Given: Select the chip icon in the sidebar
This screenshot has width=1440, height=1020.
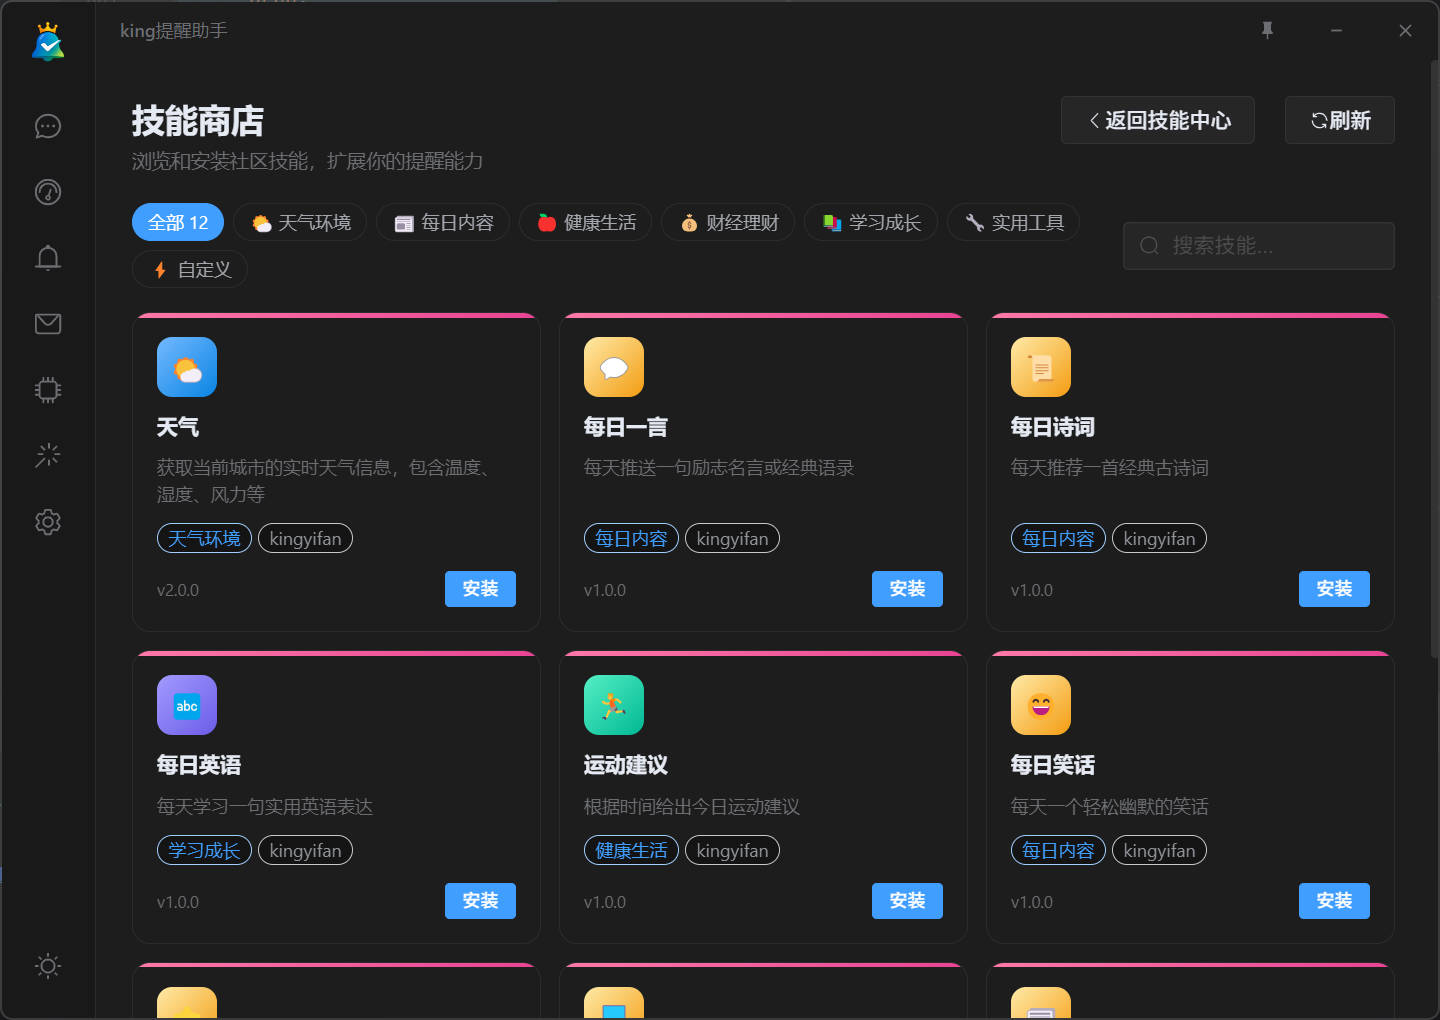Looking at the screenshot, I should point(47,390).
